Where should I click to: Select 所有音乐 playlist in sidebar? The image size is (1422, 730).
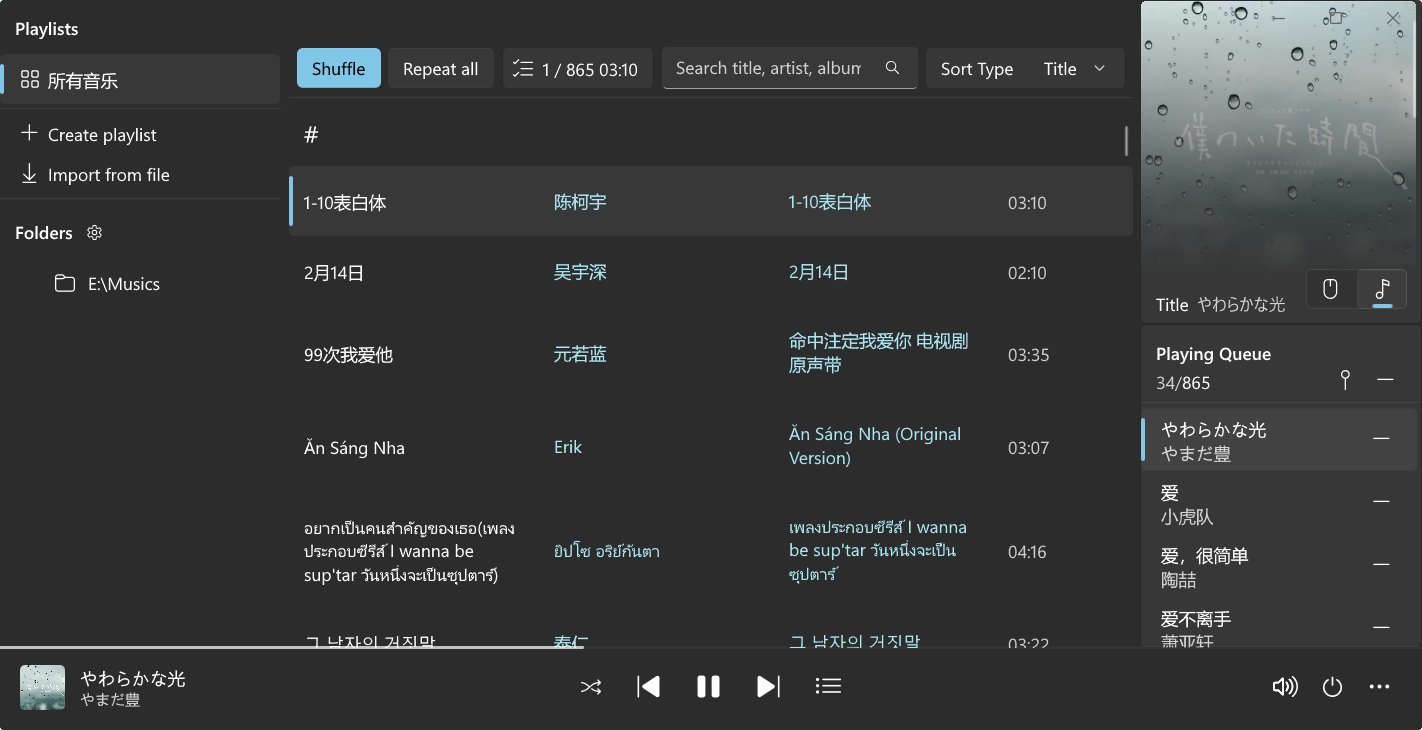click(x=140, y=81)
